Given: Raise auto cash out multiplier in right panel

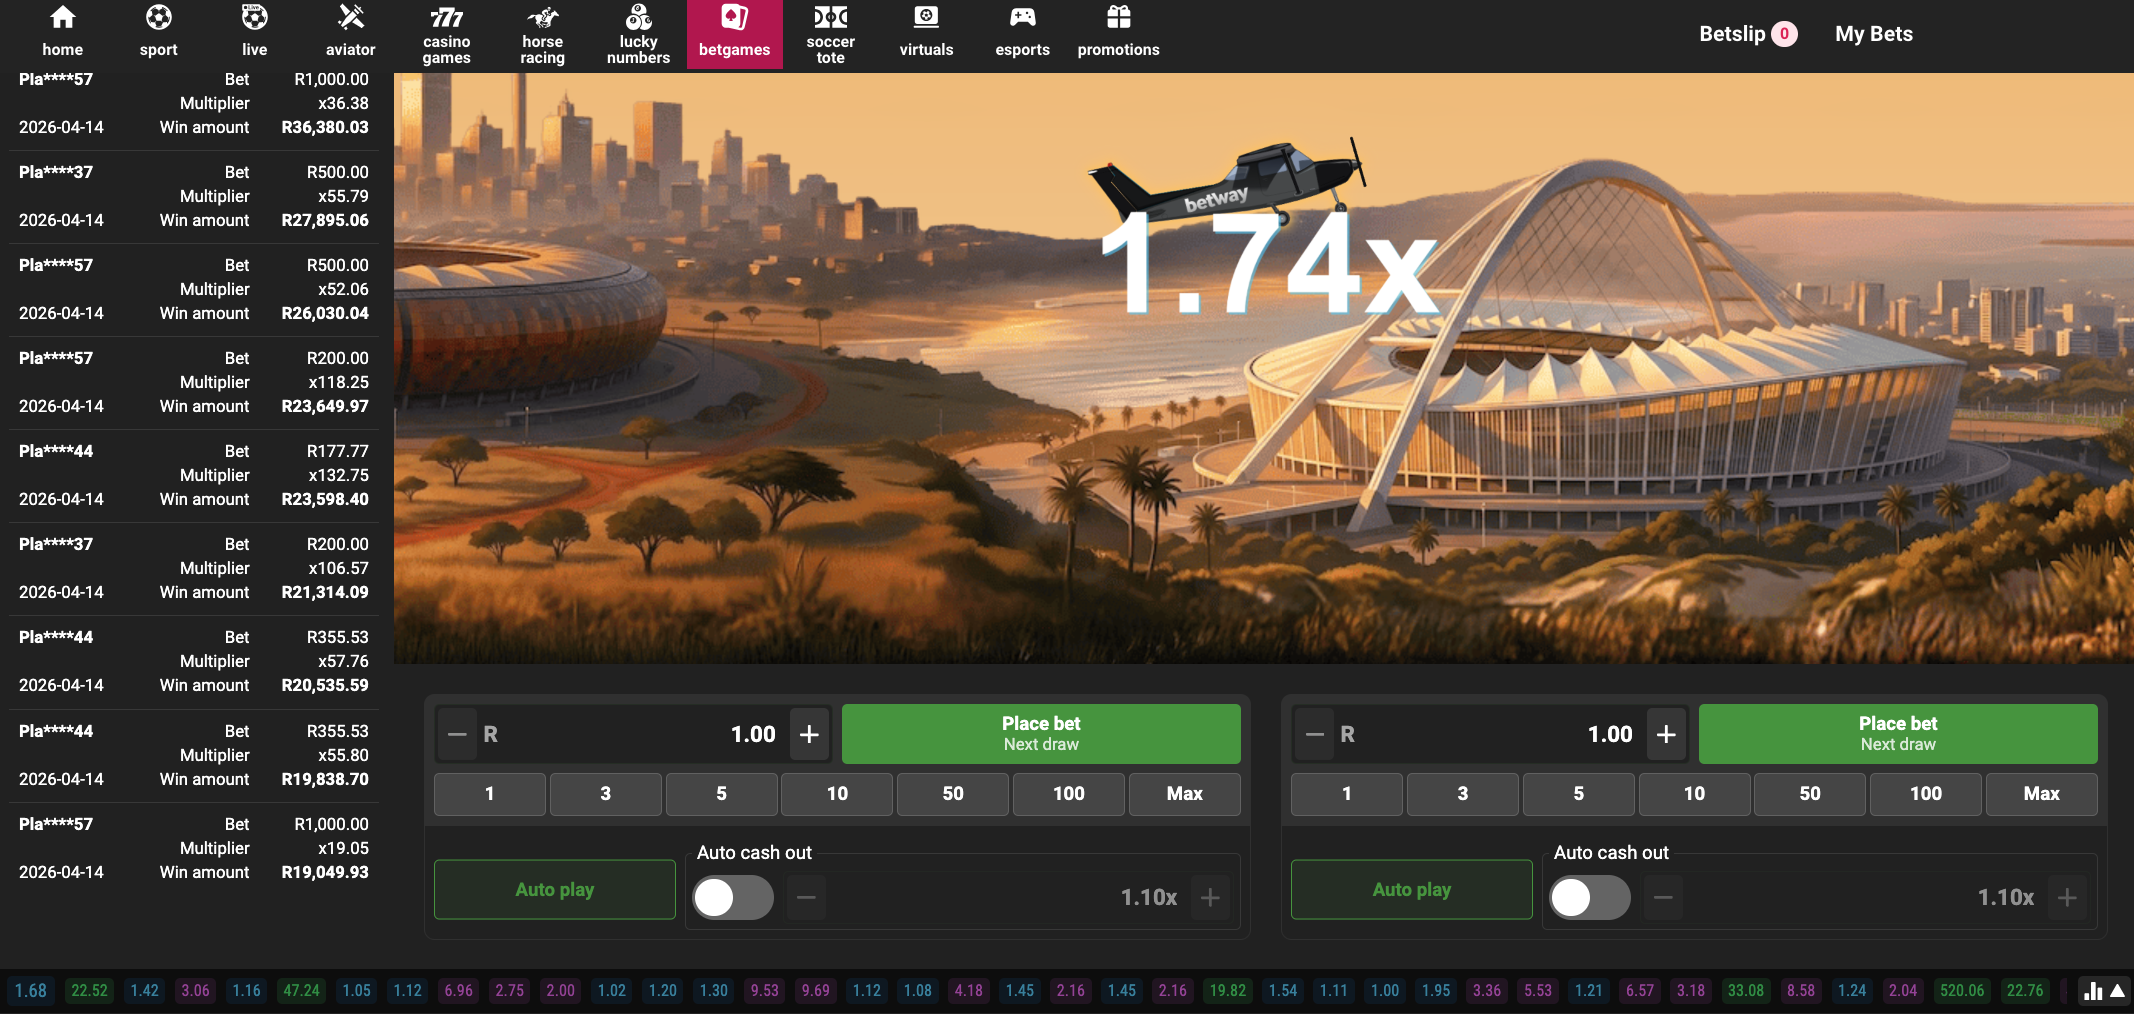Looking at the screenshot, I should point(2067,897).
